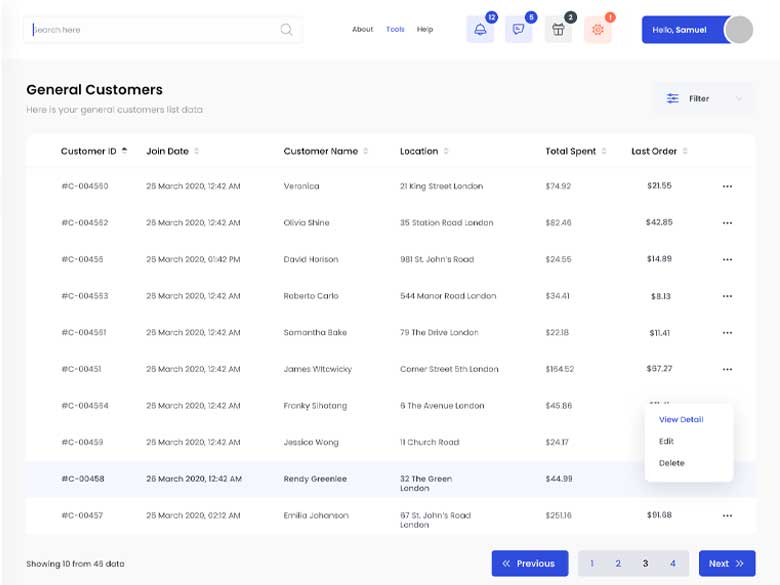This screenshot has height=585, width=780.
Task: Click customer ID #C-00457
Action: pos(82,515)
